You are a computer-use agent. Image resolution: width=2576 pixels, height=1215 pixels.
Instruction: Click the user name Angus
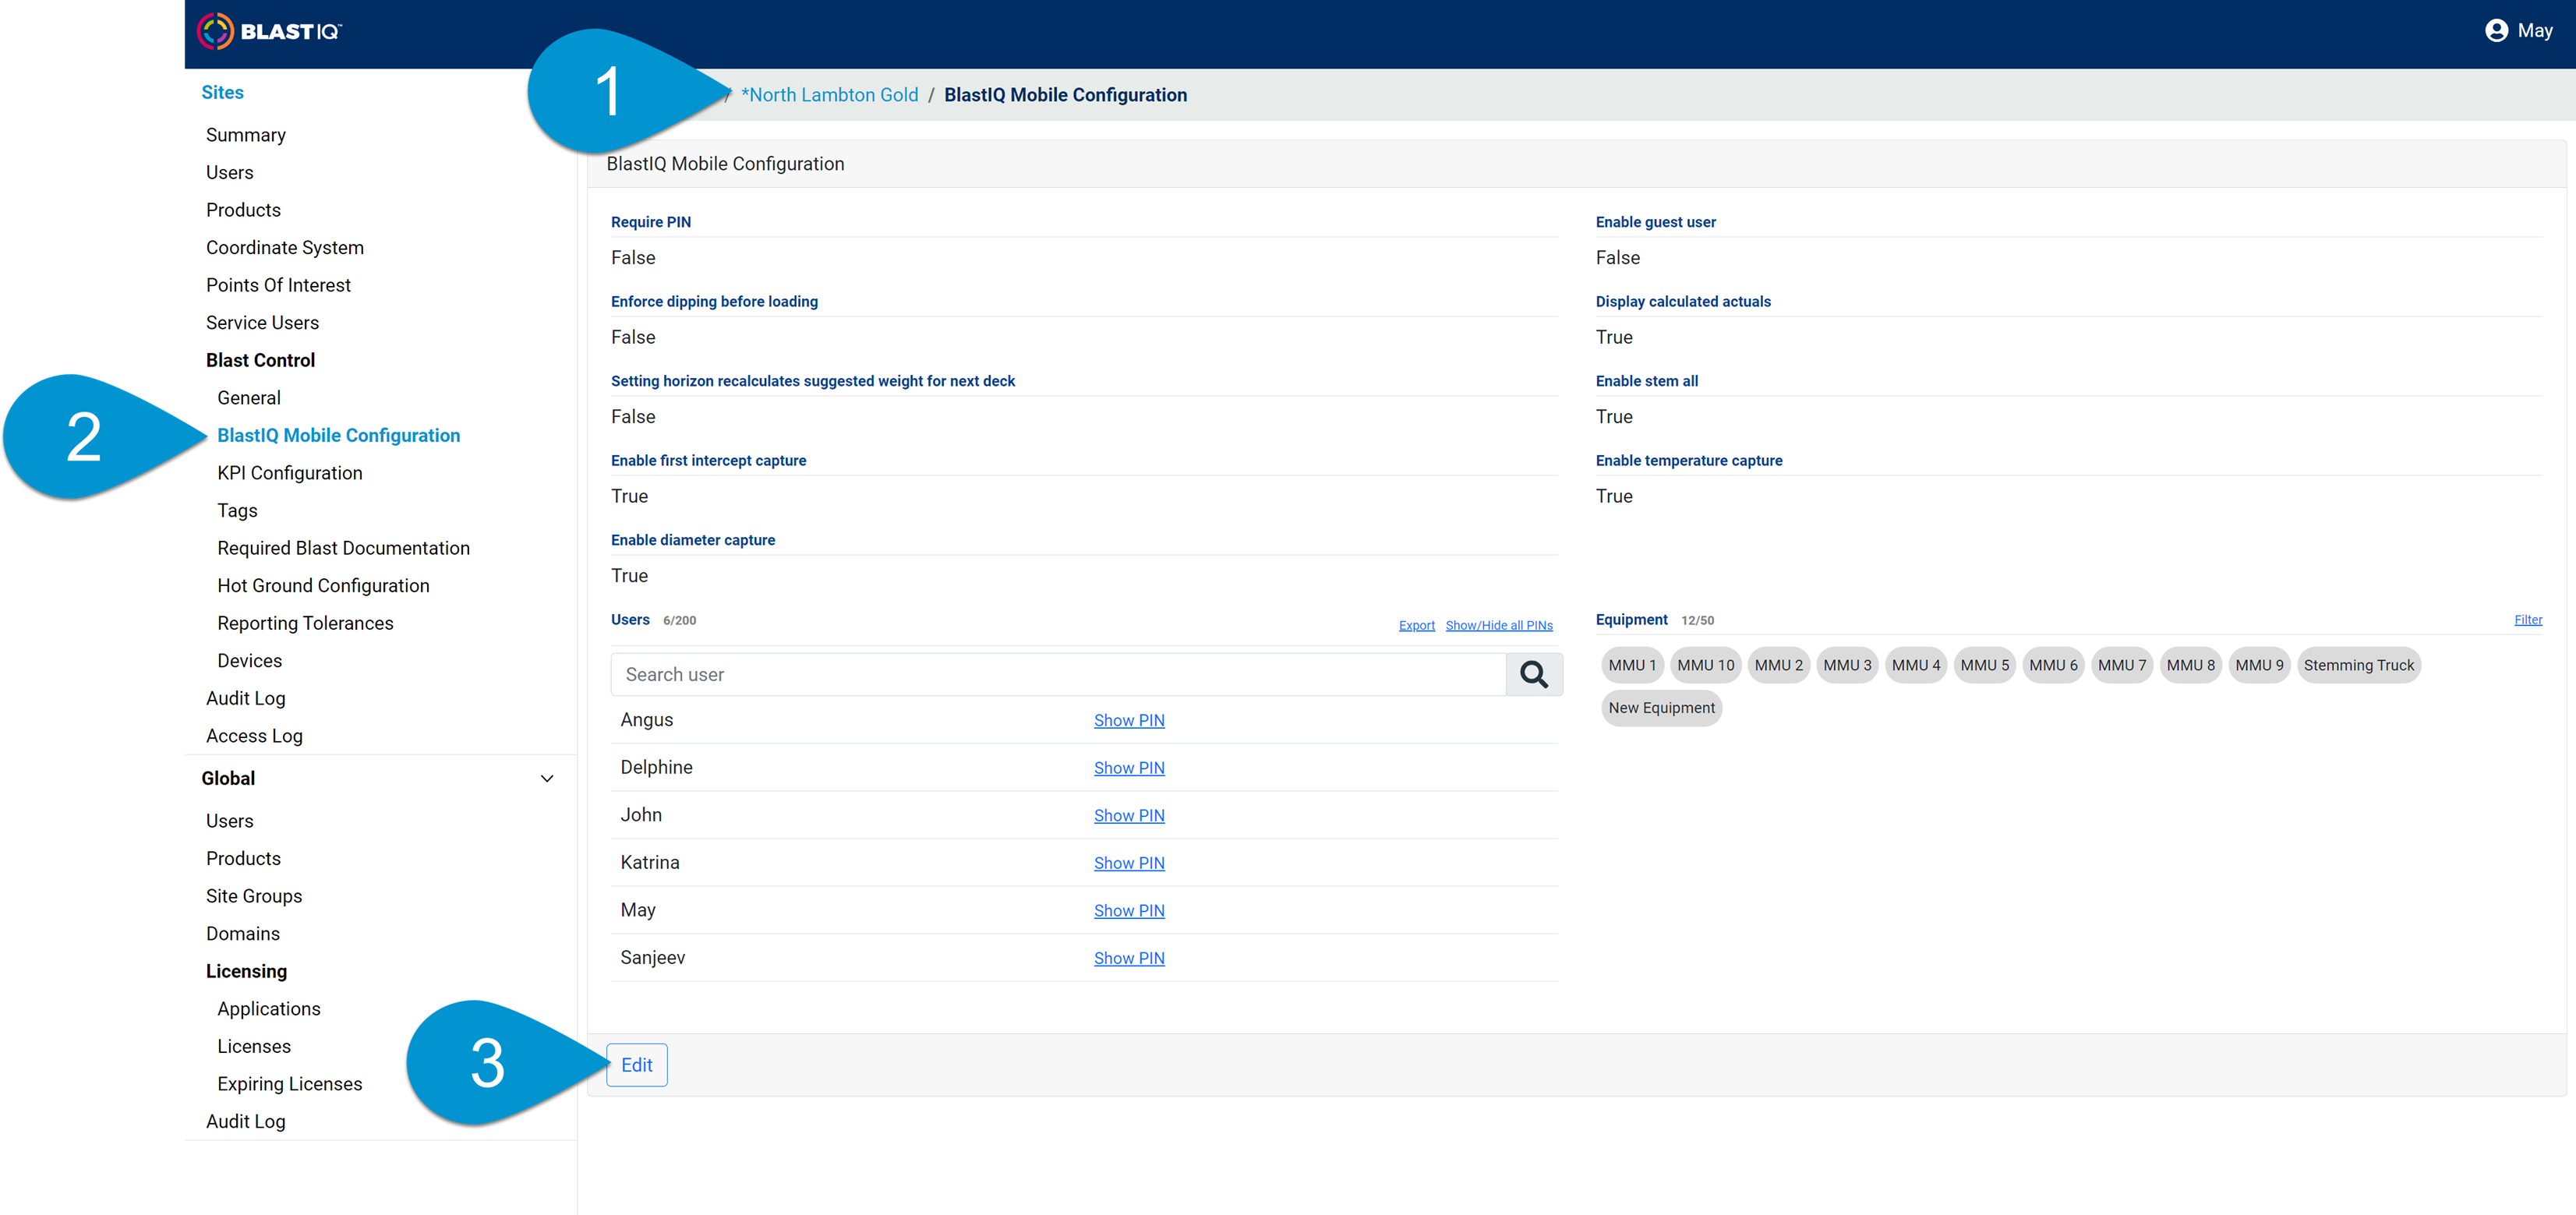tap(646, 720)
